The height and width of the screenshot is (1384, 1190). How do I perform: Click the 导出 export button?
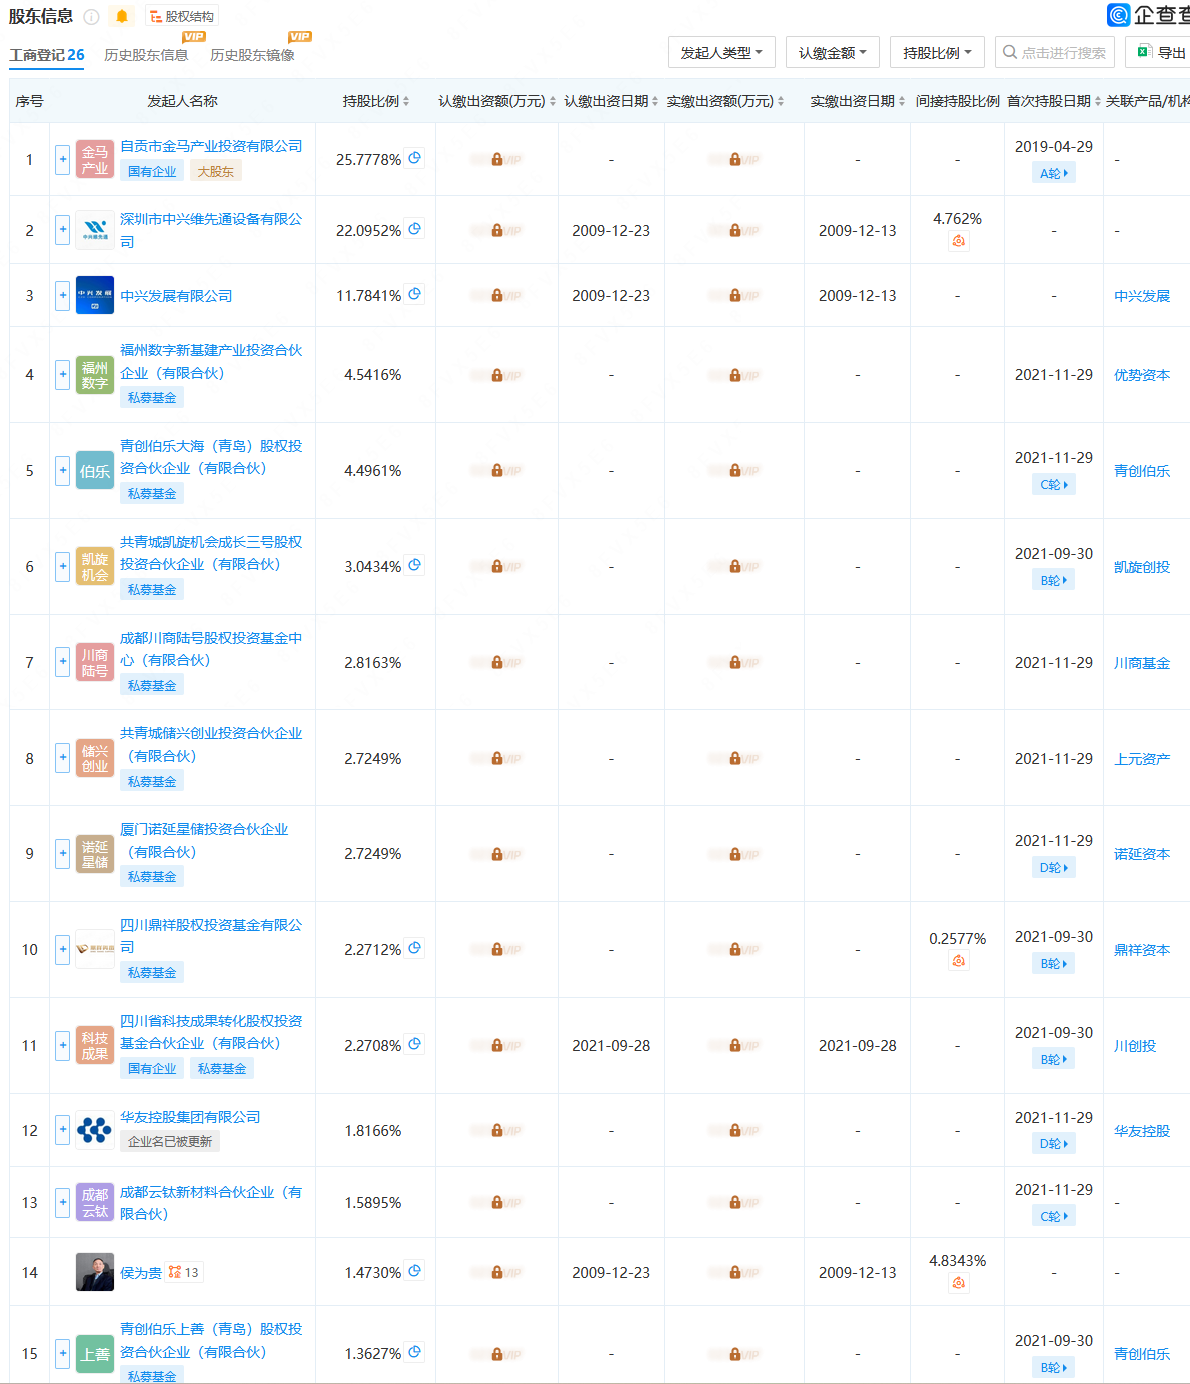[1160, 52]
